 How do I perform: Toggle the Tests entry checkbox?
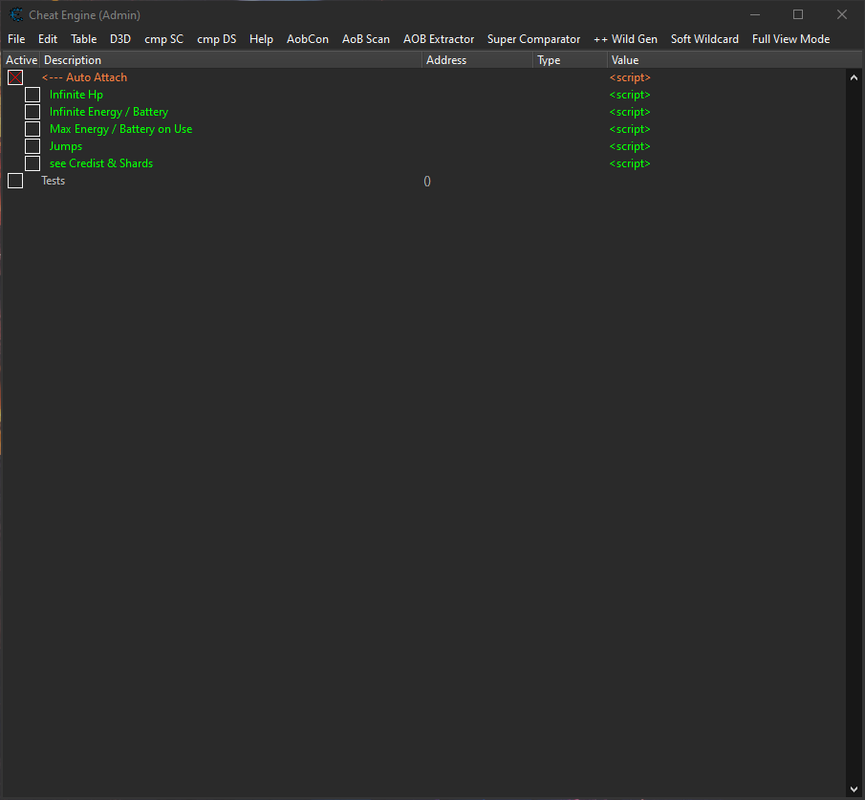click(15, 180)
